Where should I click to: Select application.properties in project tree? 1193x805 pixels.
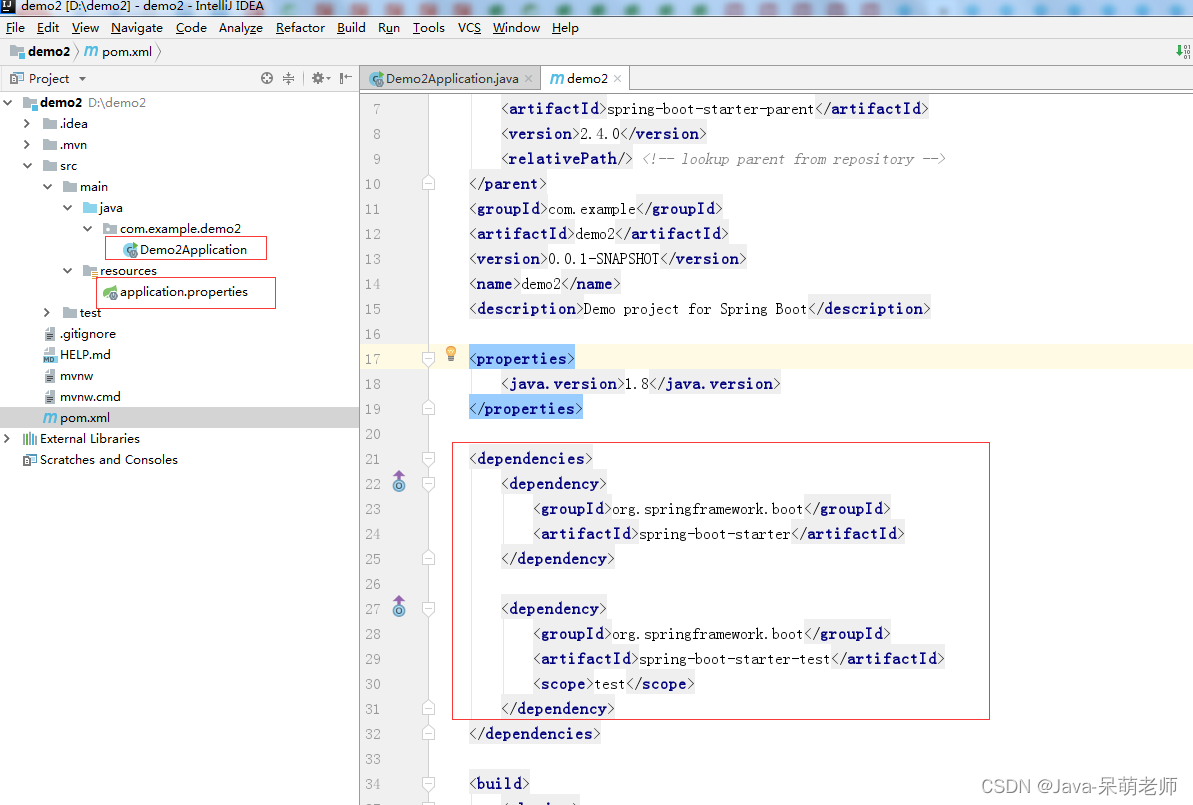coord(183,291)
